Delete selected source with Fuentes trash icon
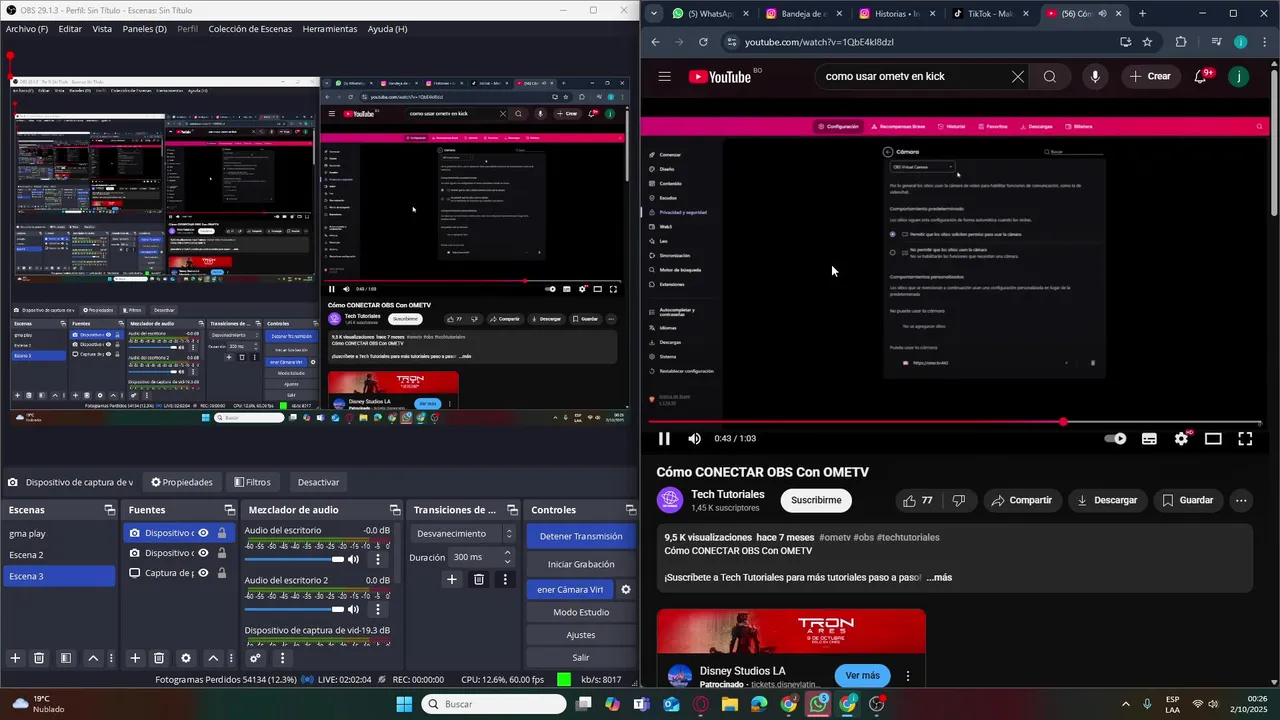 coord(159,658)
